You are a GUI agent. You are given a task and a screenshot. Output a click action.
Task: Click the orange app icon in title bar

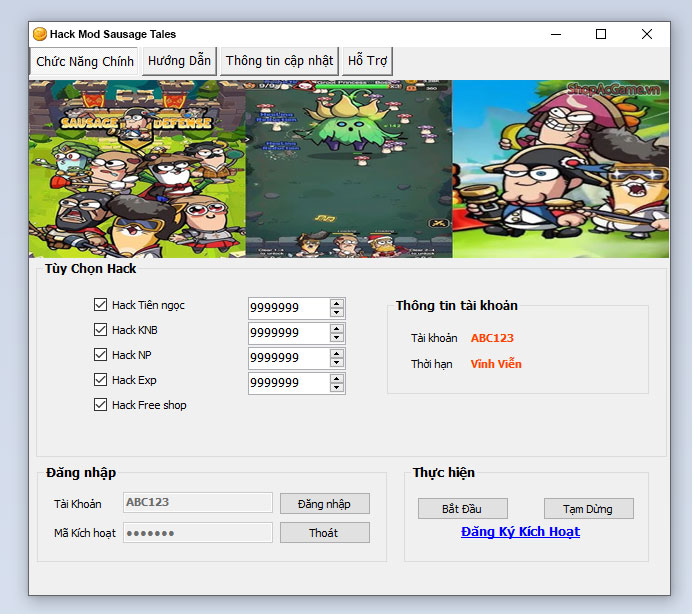(40, 34)
